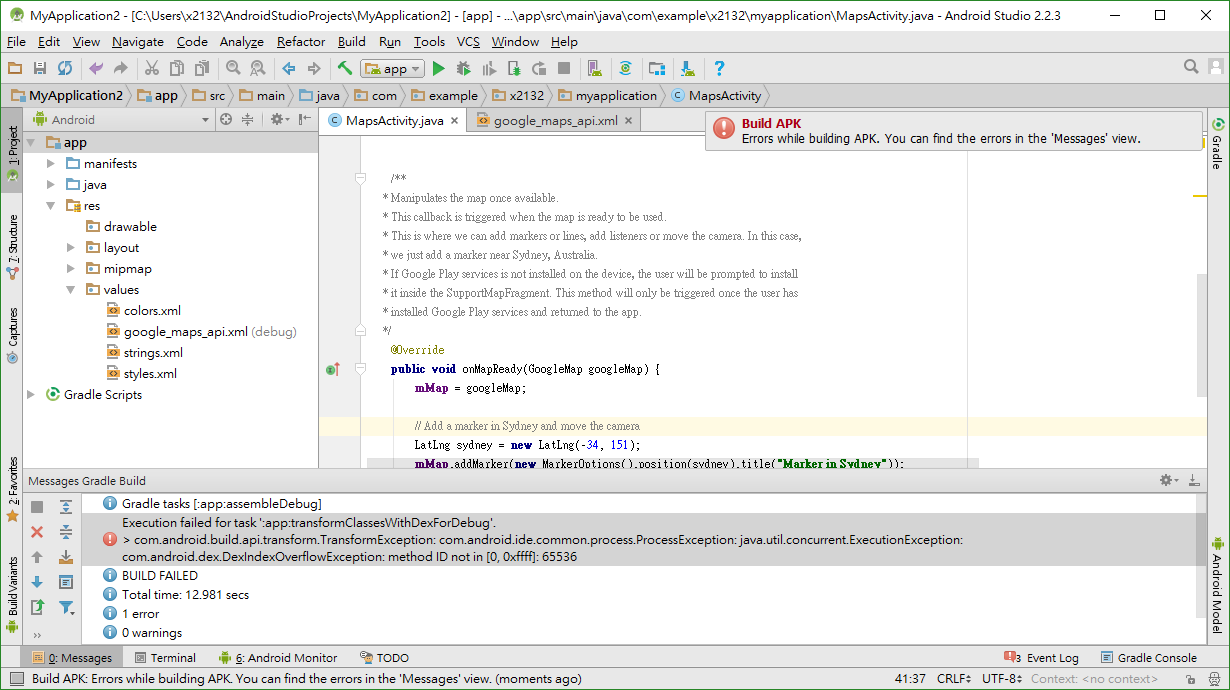Open the Refactor menu

[301, 41]
